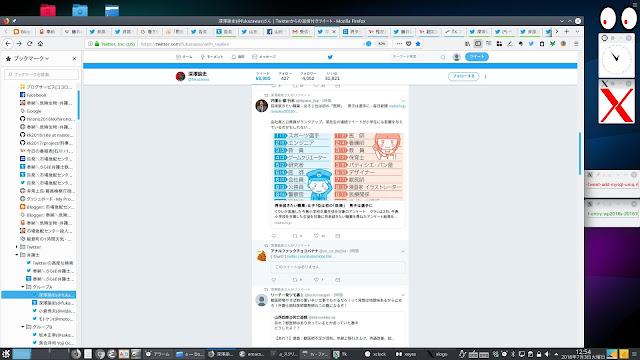This screenshot has width=640, height=360.
Task: Switch to xclock in taskbar
Action: tap(376, 354)
